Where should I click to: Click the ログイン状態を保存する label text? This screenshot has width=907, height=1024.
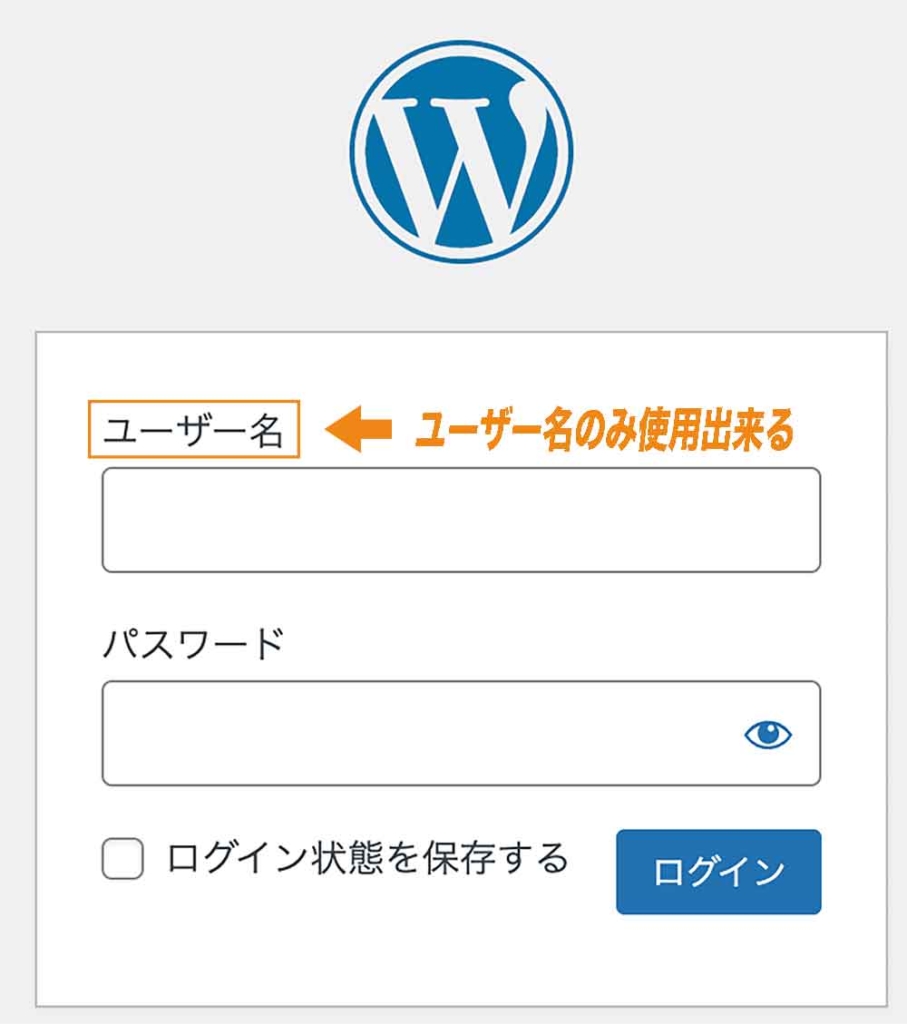coord(368,858)
